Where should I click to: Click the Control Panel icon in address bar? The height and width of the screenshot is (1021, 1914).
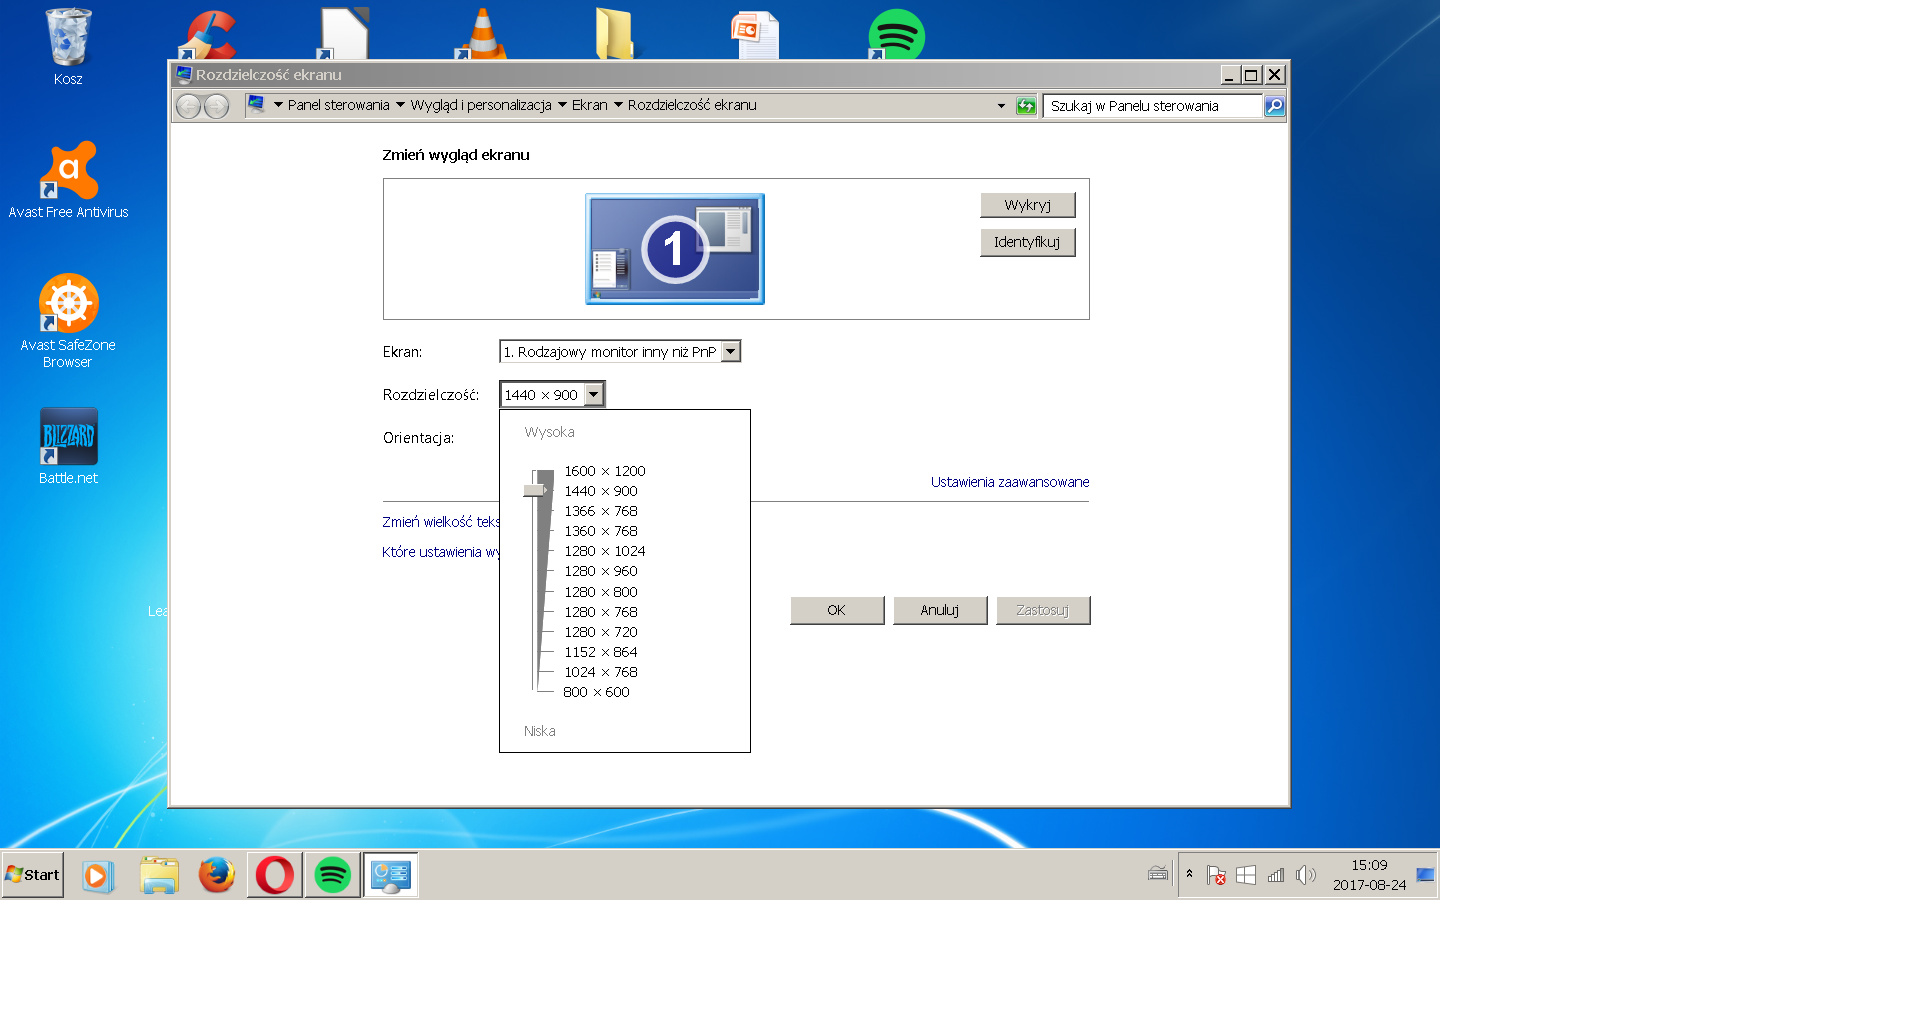[256, 104]
